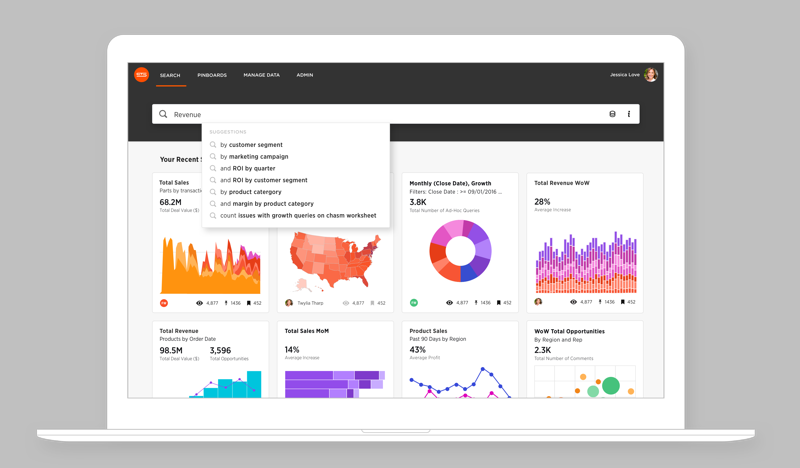Click the orange ThoughtSpot logo icon

pos(141,75)
